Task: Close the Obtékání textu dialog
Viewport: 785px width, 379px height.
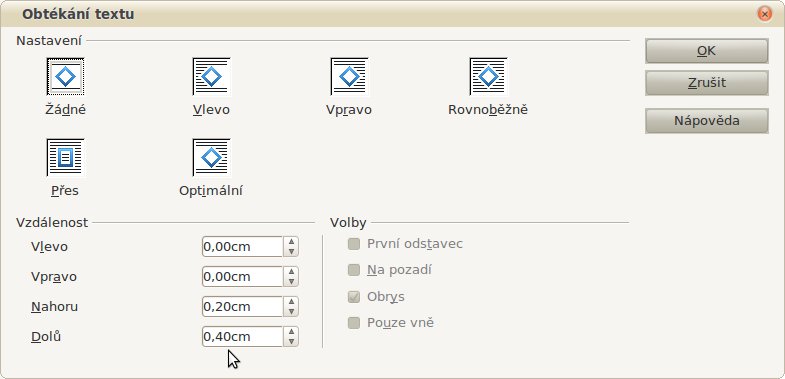Action: click(764, 14)
